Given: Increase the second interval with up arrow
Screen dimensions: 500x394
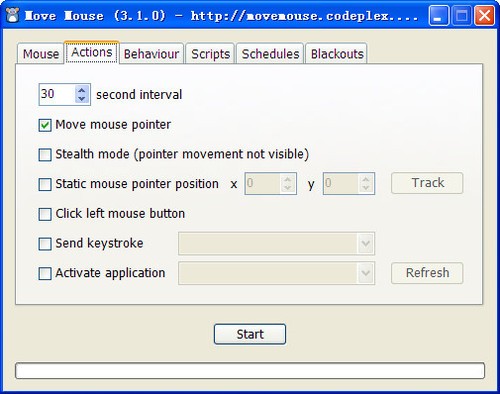Looking at the screenshot, I should (82, 90).
